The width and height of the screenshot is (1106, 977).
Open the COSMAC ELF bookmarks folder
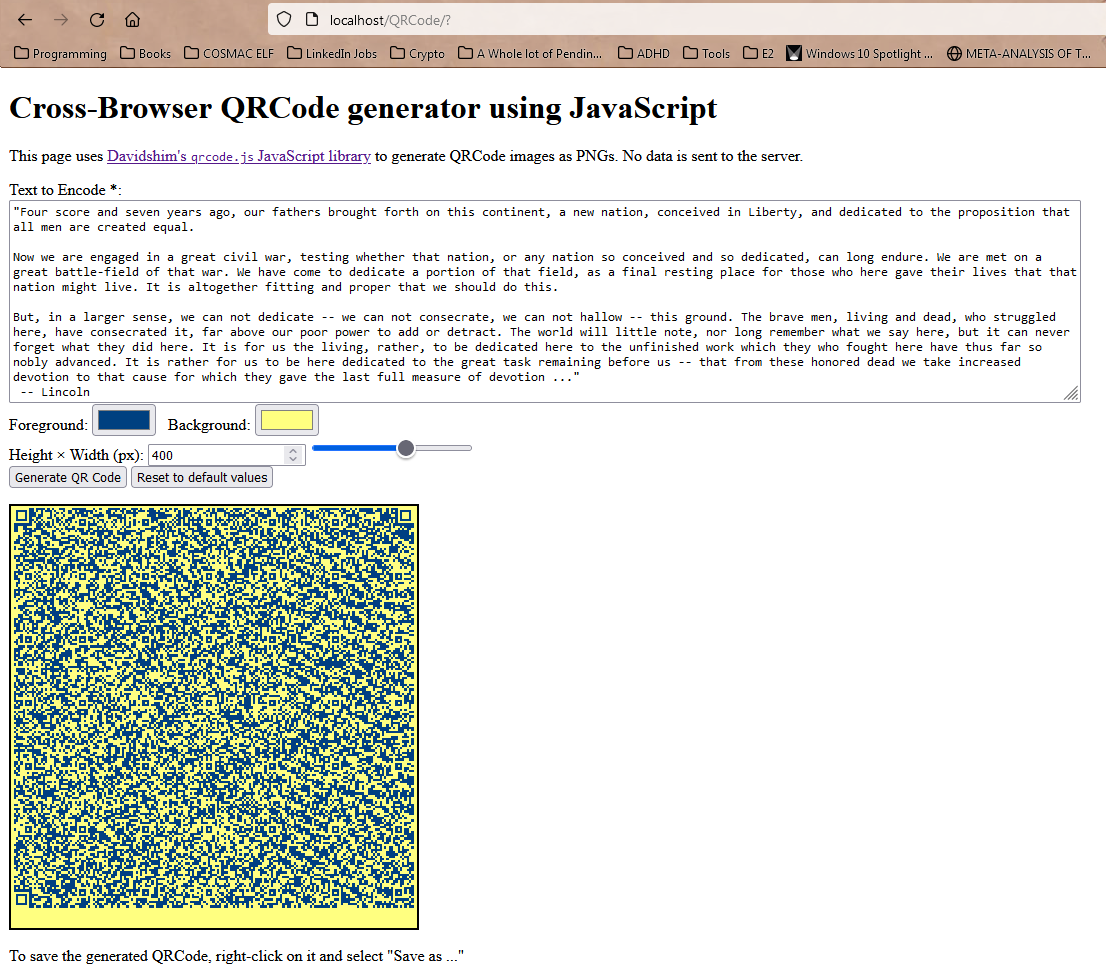(229, 54)
